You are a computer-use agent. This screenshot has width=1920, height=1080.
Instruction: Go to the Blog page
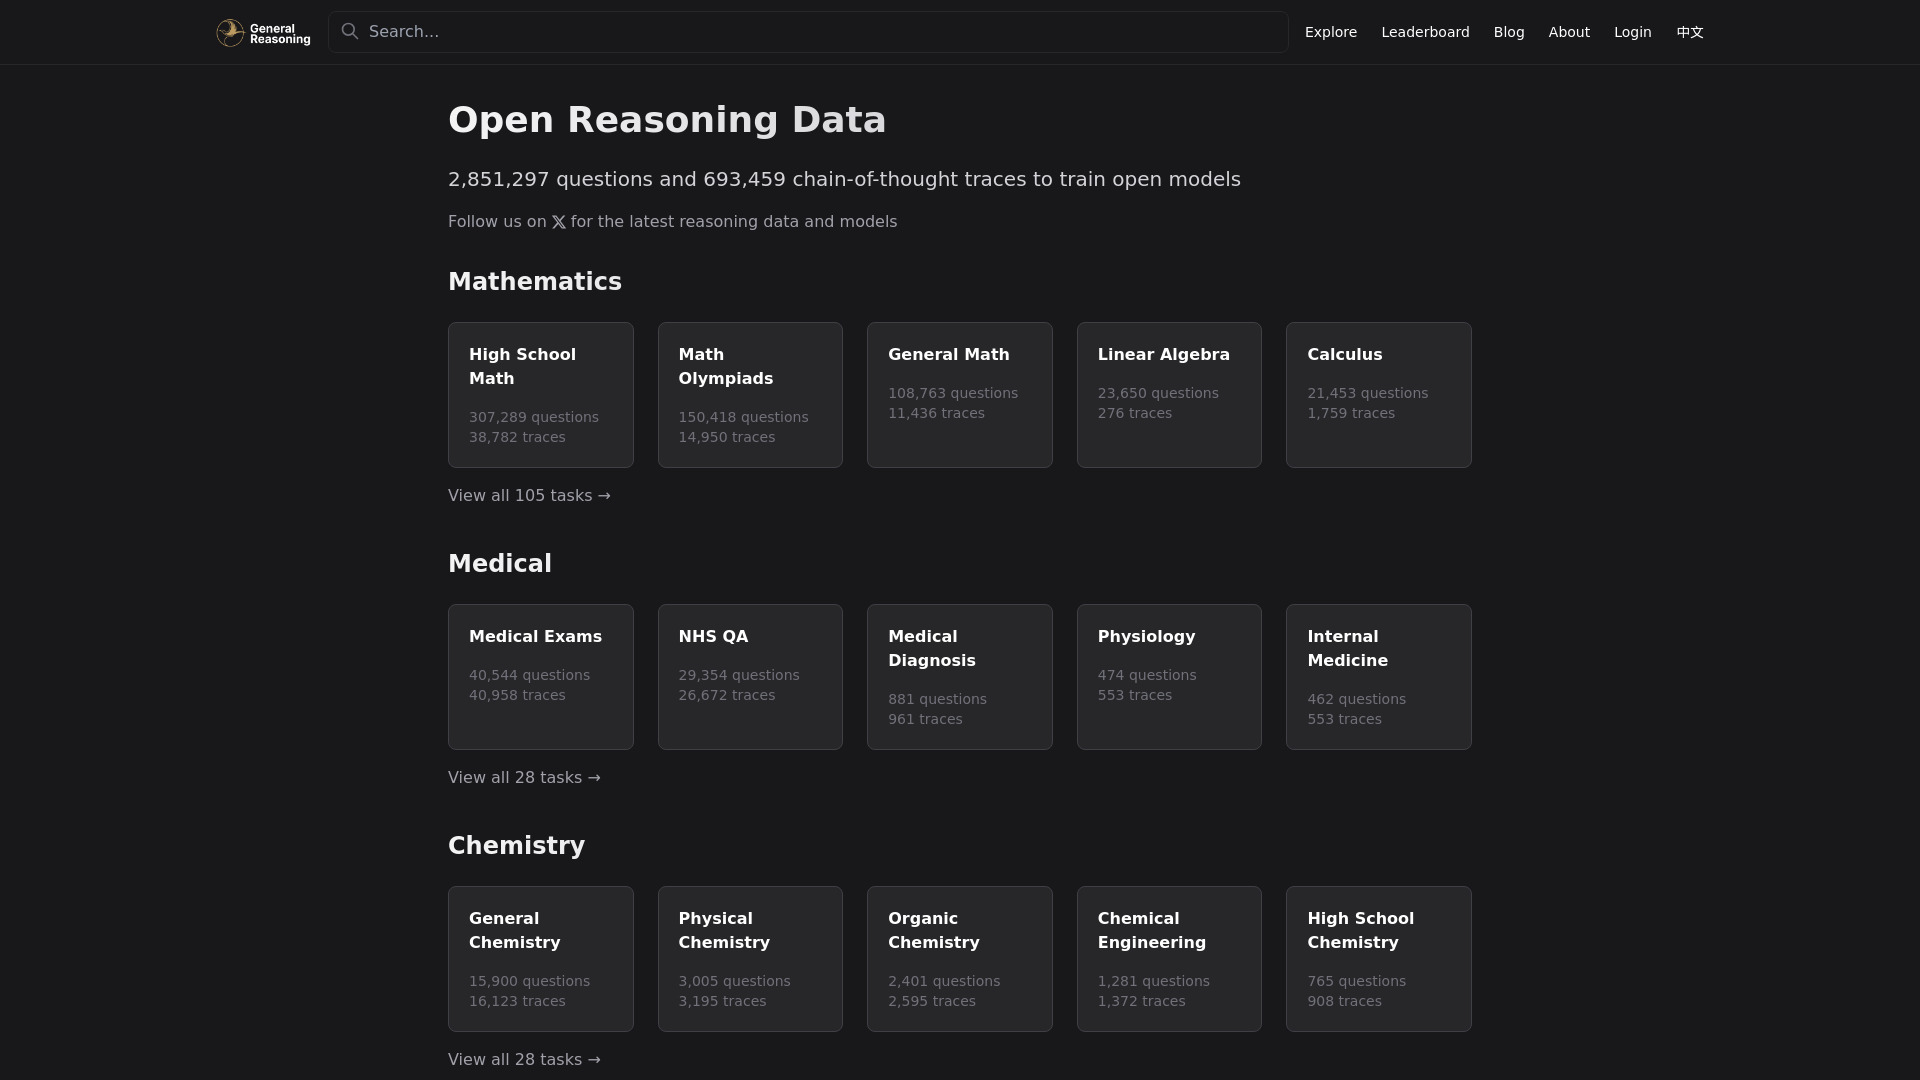1509,32
